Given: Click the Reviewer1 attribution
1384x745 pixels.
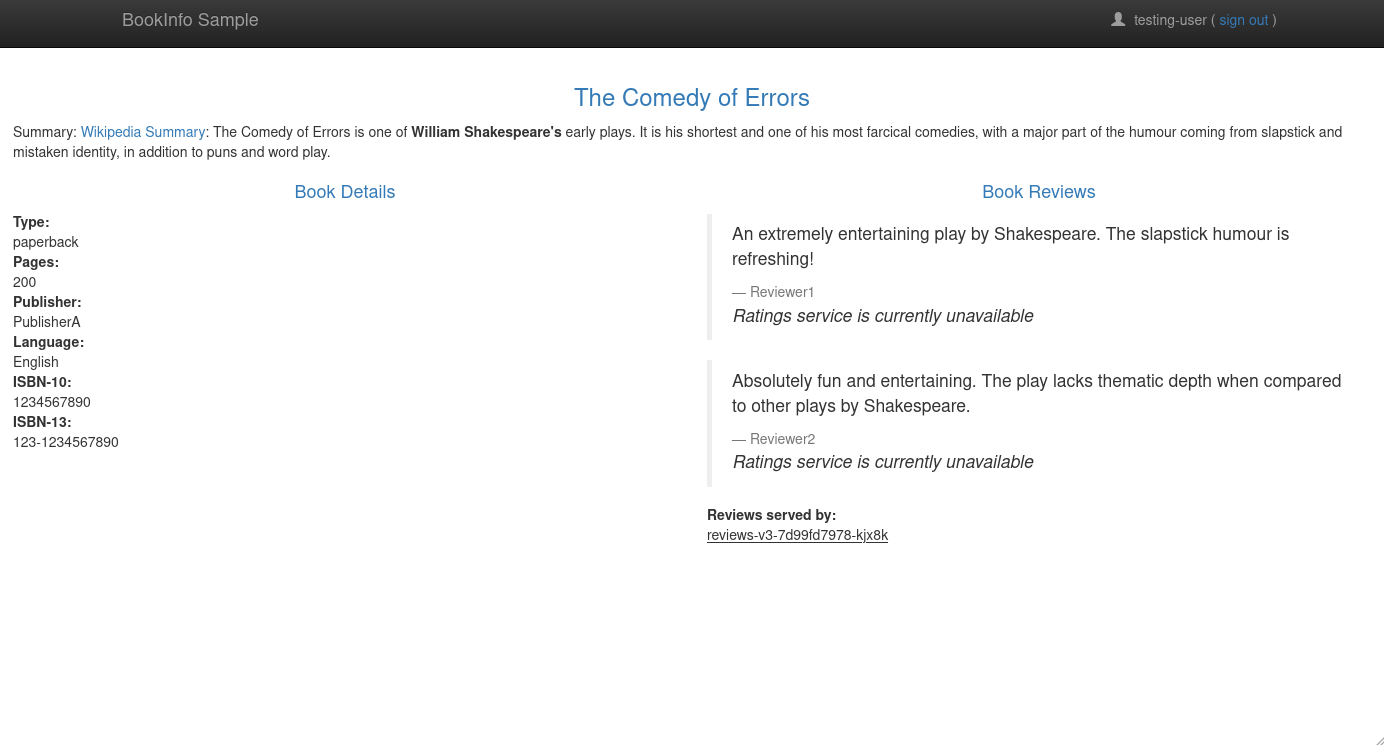Looking at the screenshot, I should (x=773, y=292).
